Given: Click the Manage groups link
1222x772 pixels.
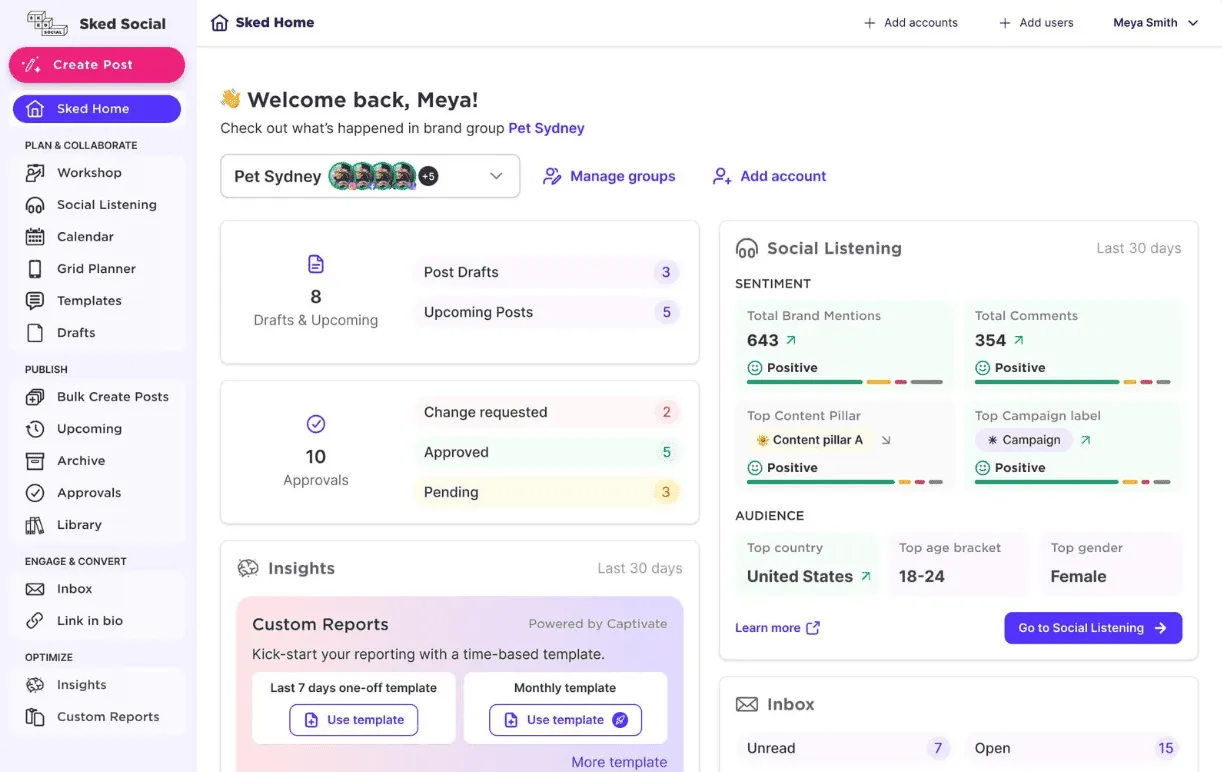Looking at the screenshot, I should 609,176.
